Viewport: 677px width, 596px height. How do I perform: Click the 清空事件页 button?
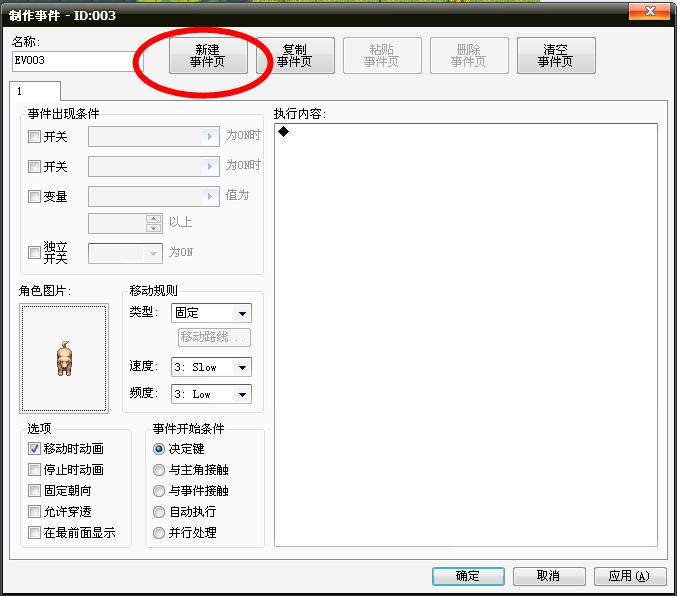pos(556,55)
